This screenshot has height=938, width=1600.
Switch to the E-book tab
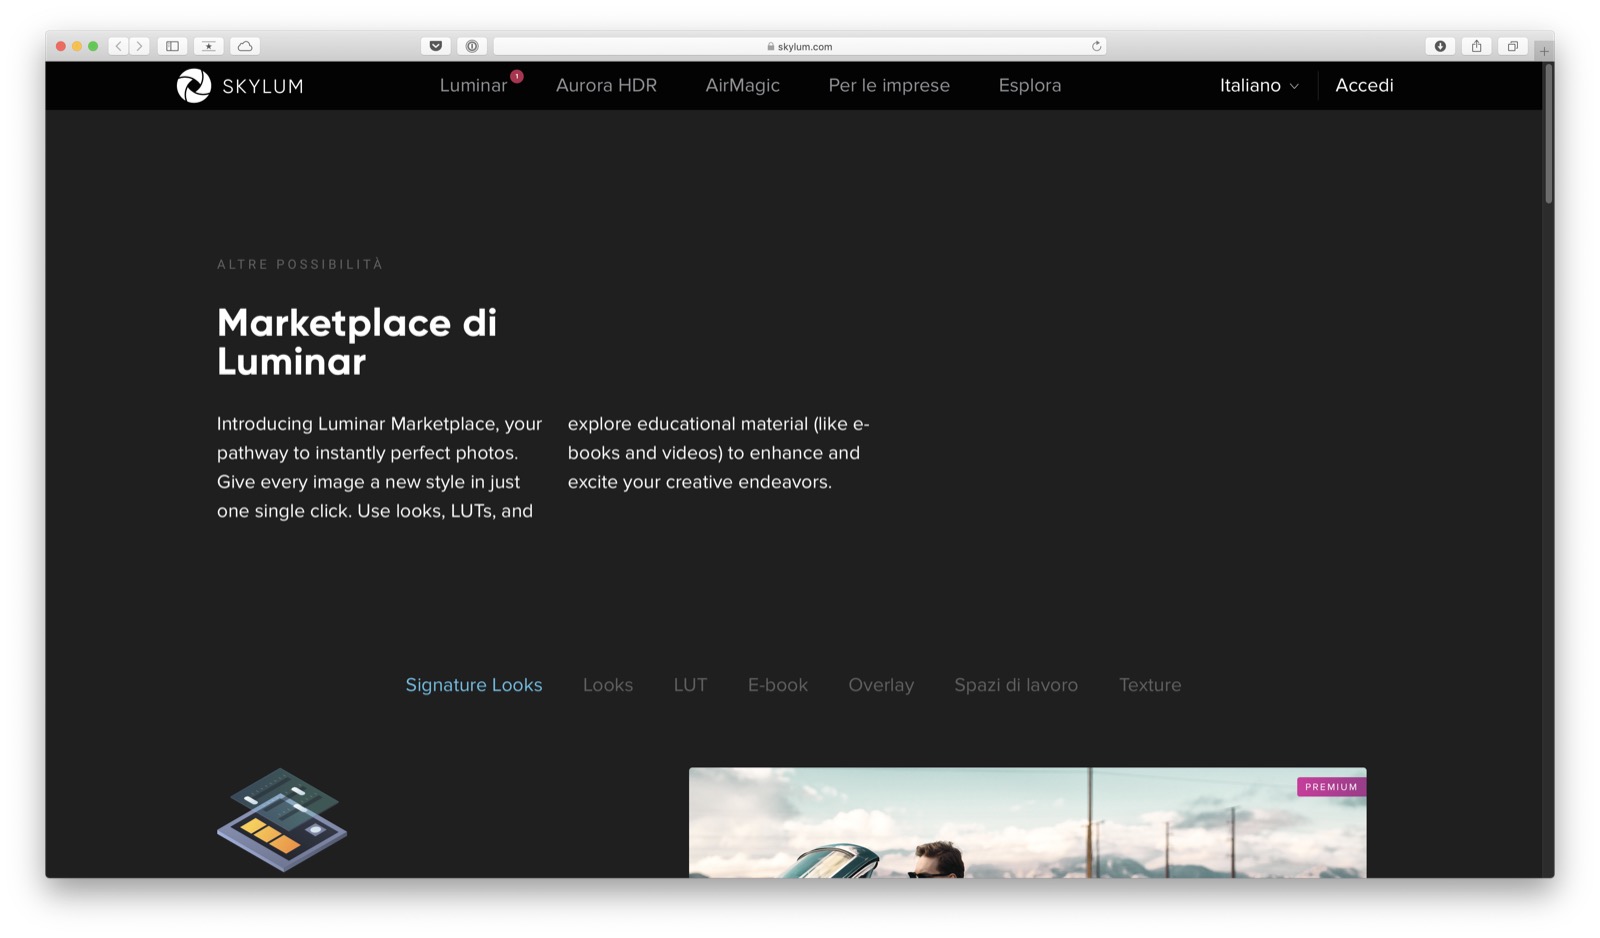(x=778, y=685)
